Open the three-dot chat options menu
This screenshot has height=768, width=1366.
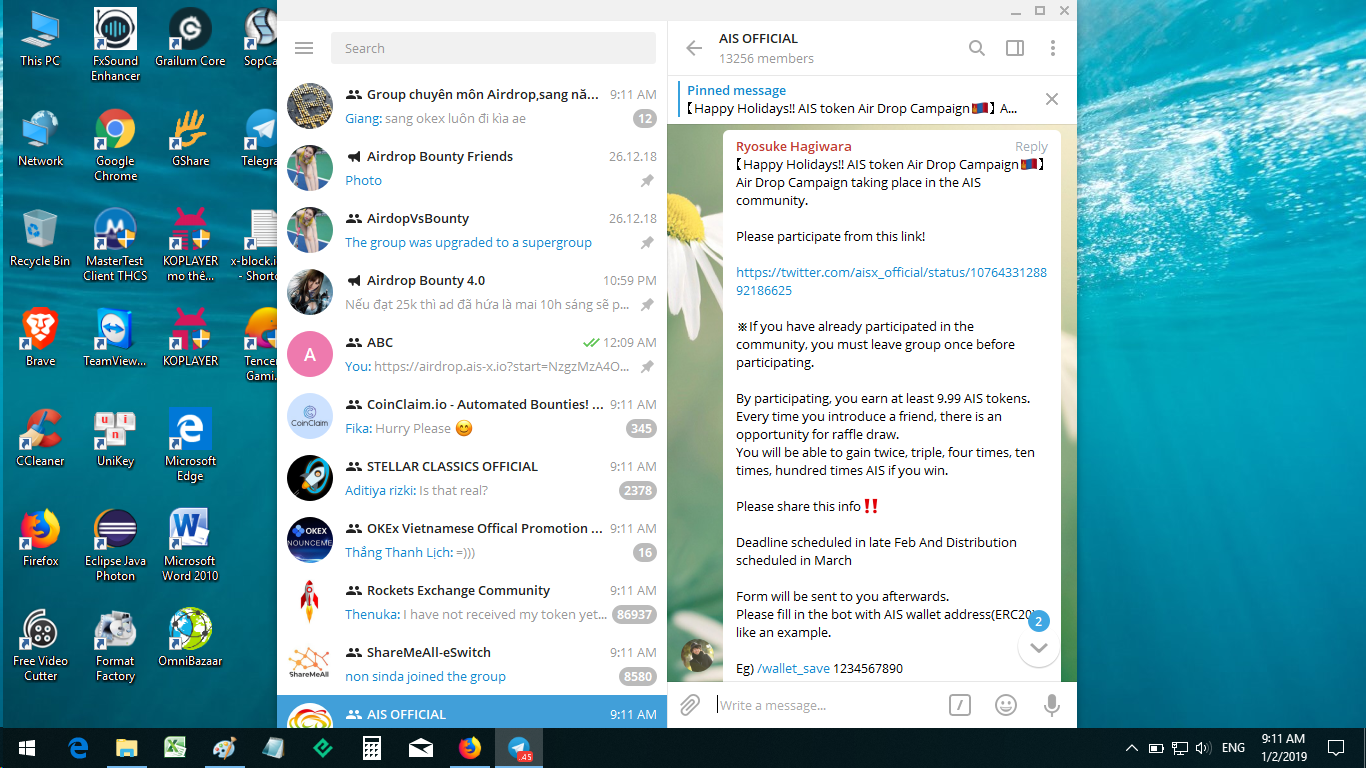(1053, 48)
